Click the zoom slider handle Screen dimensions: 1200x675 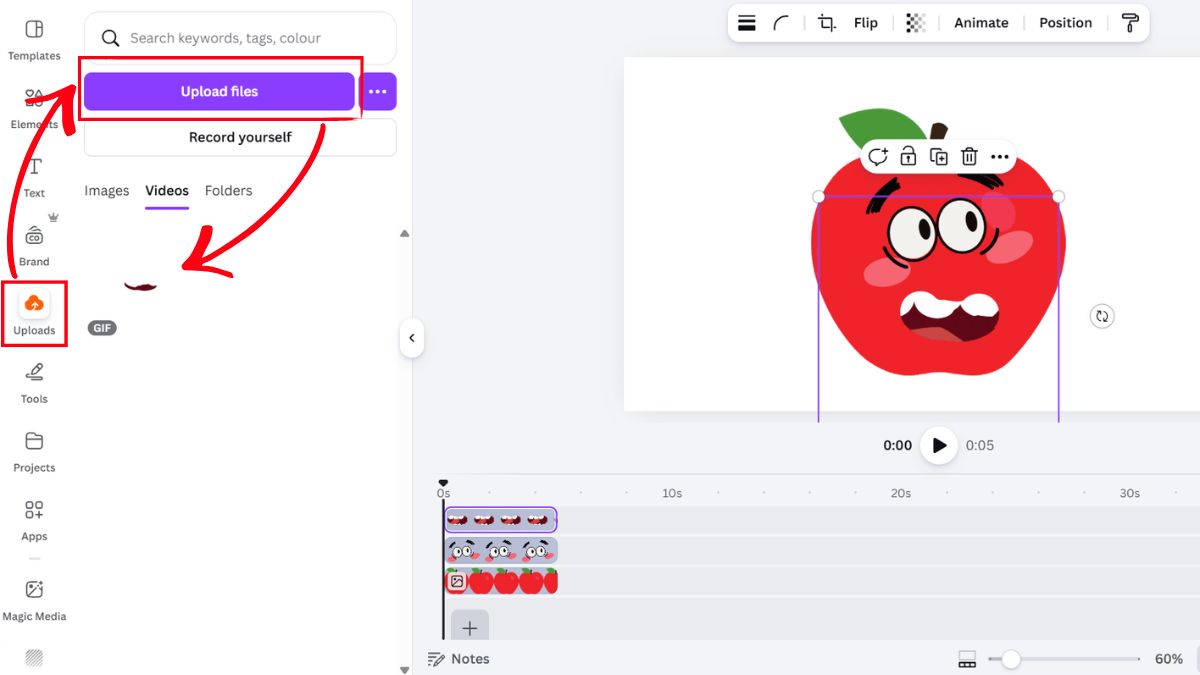1011,659
